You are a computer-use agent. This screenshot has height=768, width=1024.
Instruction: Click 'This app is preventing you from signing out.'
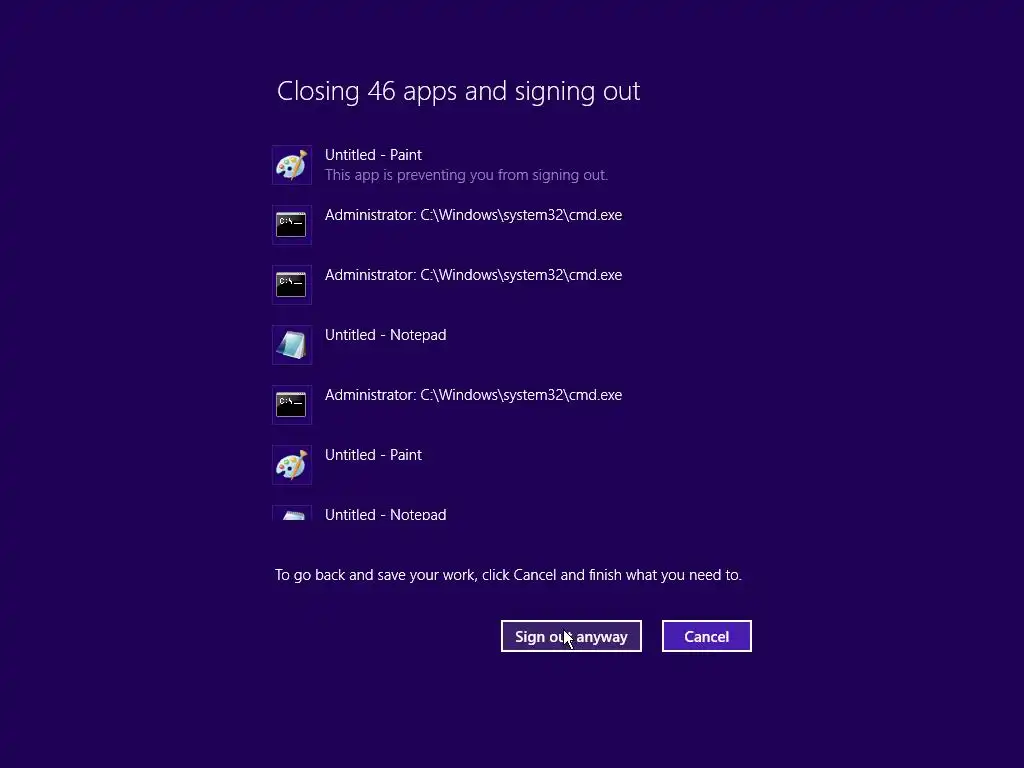pos(466,175)
